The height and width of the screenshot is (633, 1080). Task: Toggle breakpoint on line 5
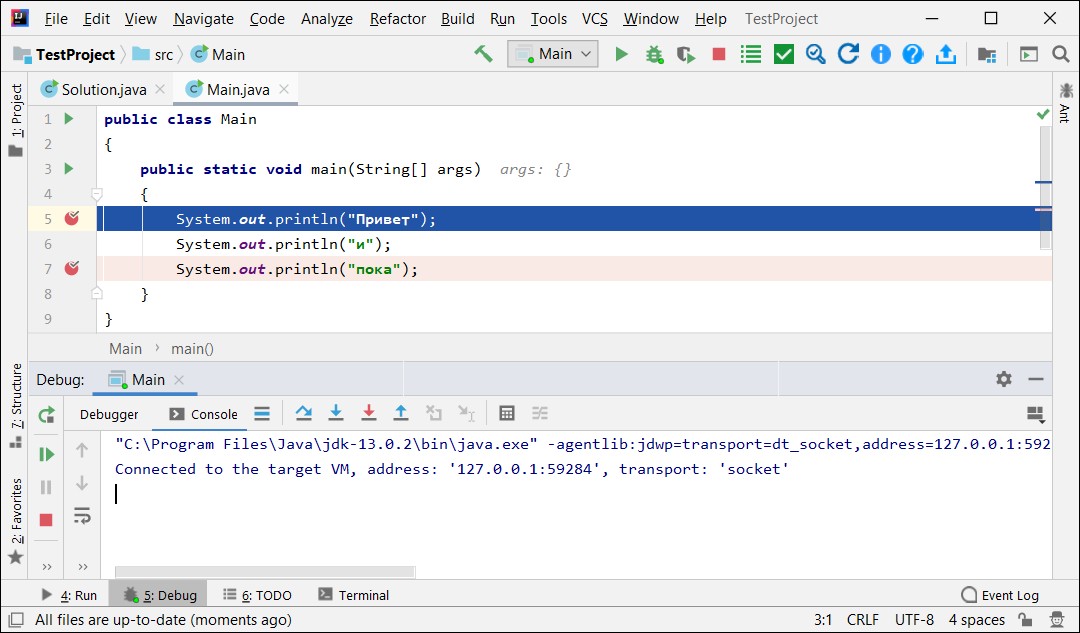[x=72, y=218]
